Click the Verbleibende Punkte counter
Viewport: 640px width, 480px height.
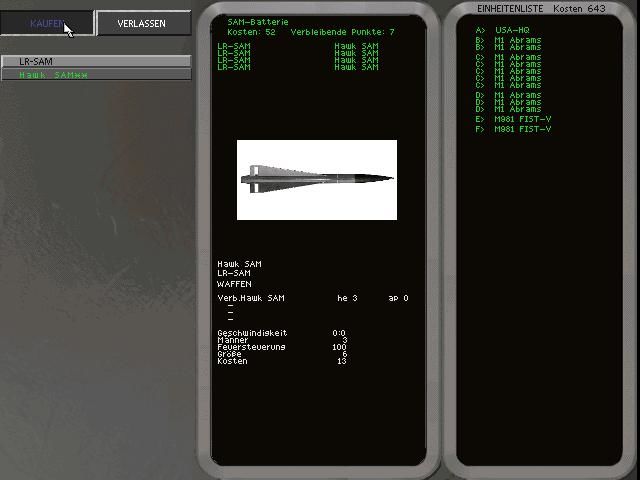(342, 32)
